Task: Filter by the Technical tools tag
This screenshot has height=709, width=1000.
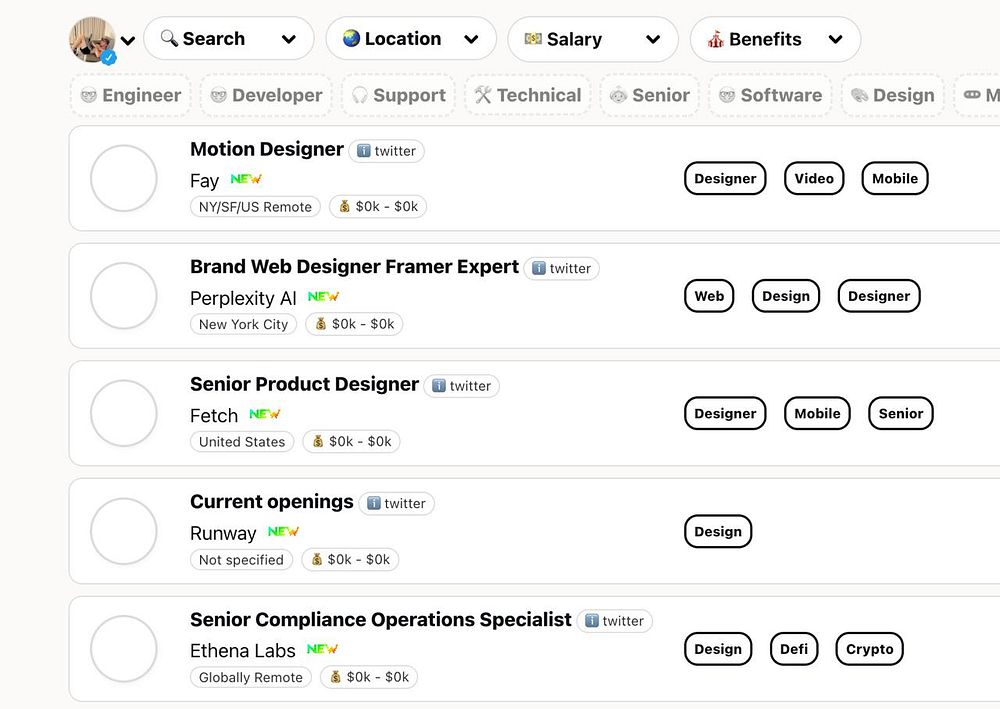Action: coord(528,95)
